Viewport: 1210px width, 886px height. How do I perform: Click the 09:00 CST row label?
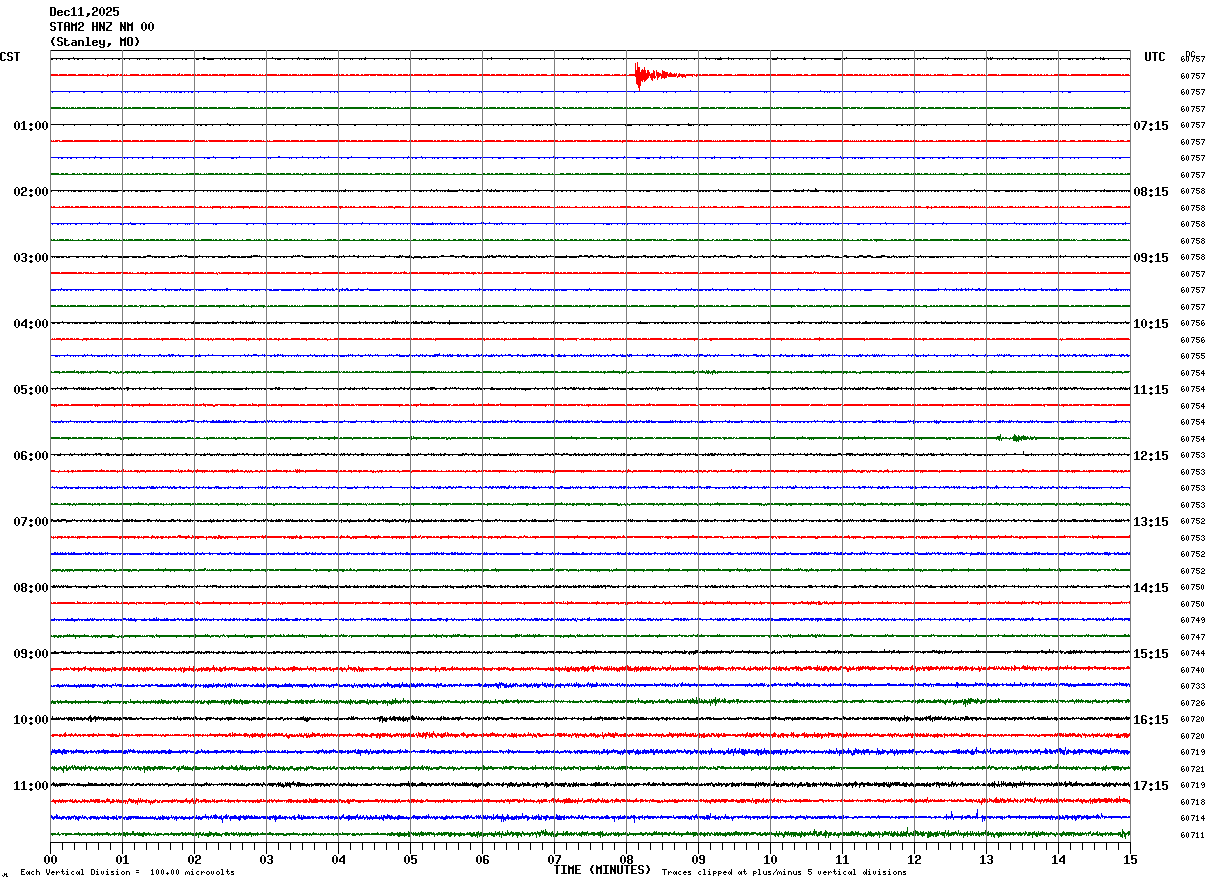31,653
